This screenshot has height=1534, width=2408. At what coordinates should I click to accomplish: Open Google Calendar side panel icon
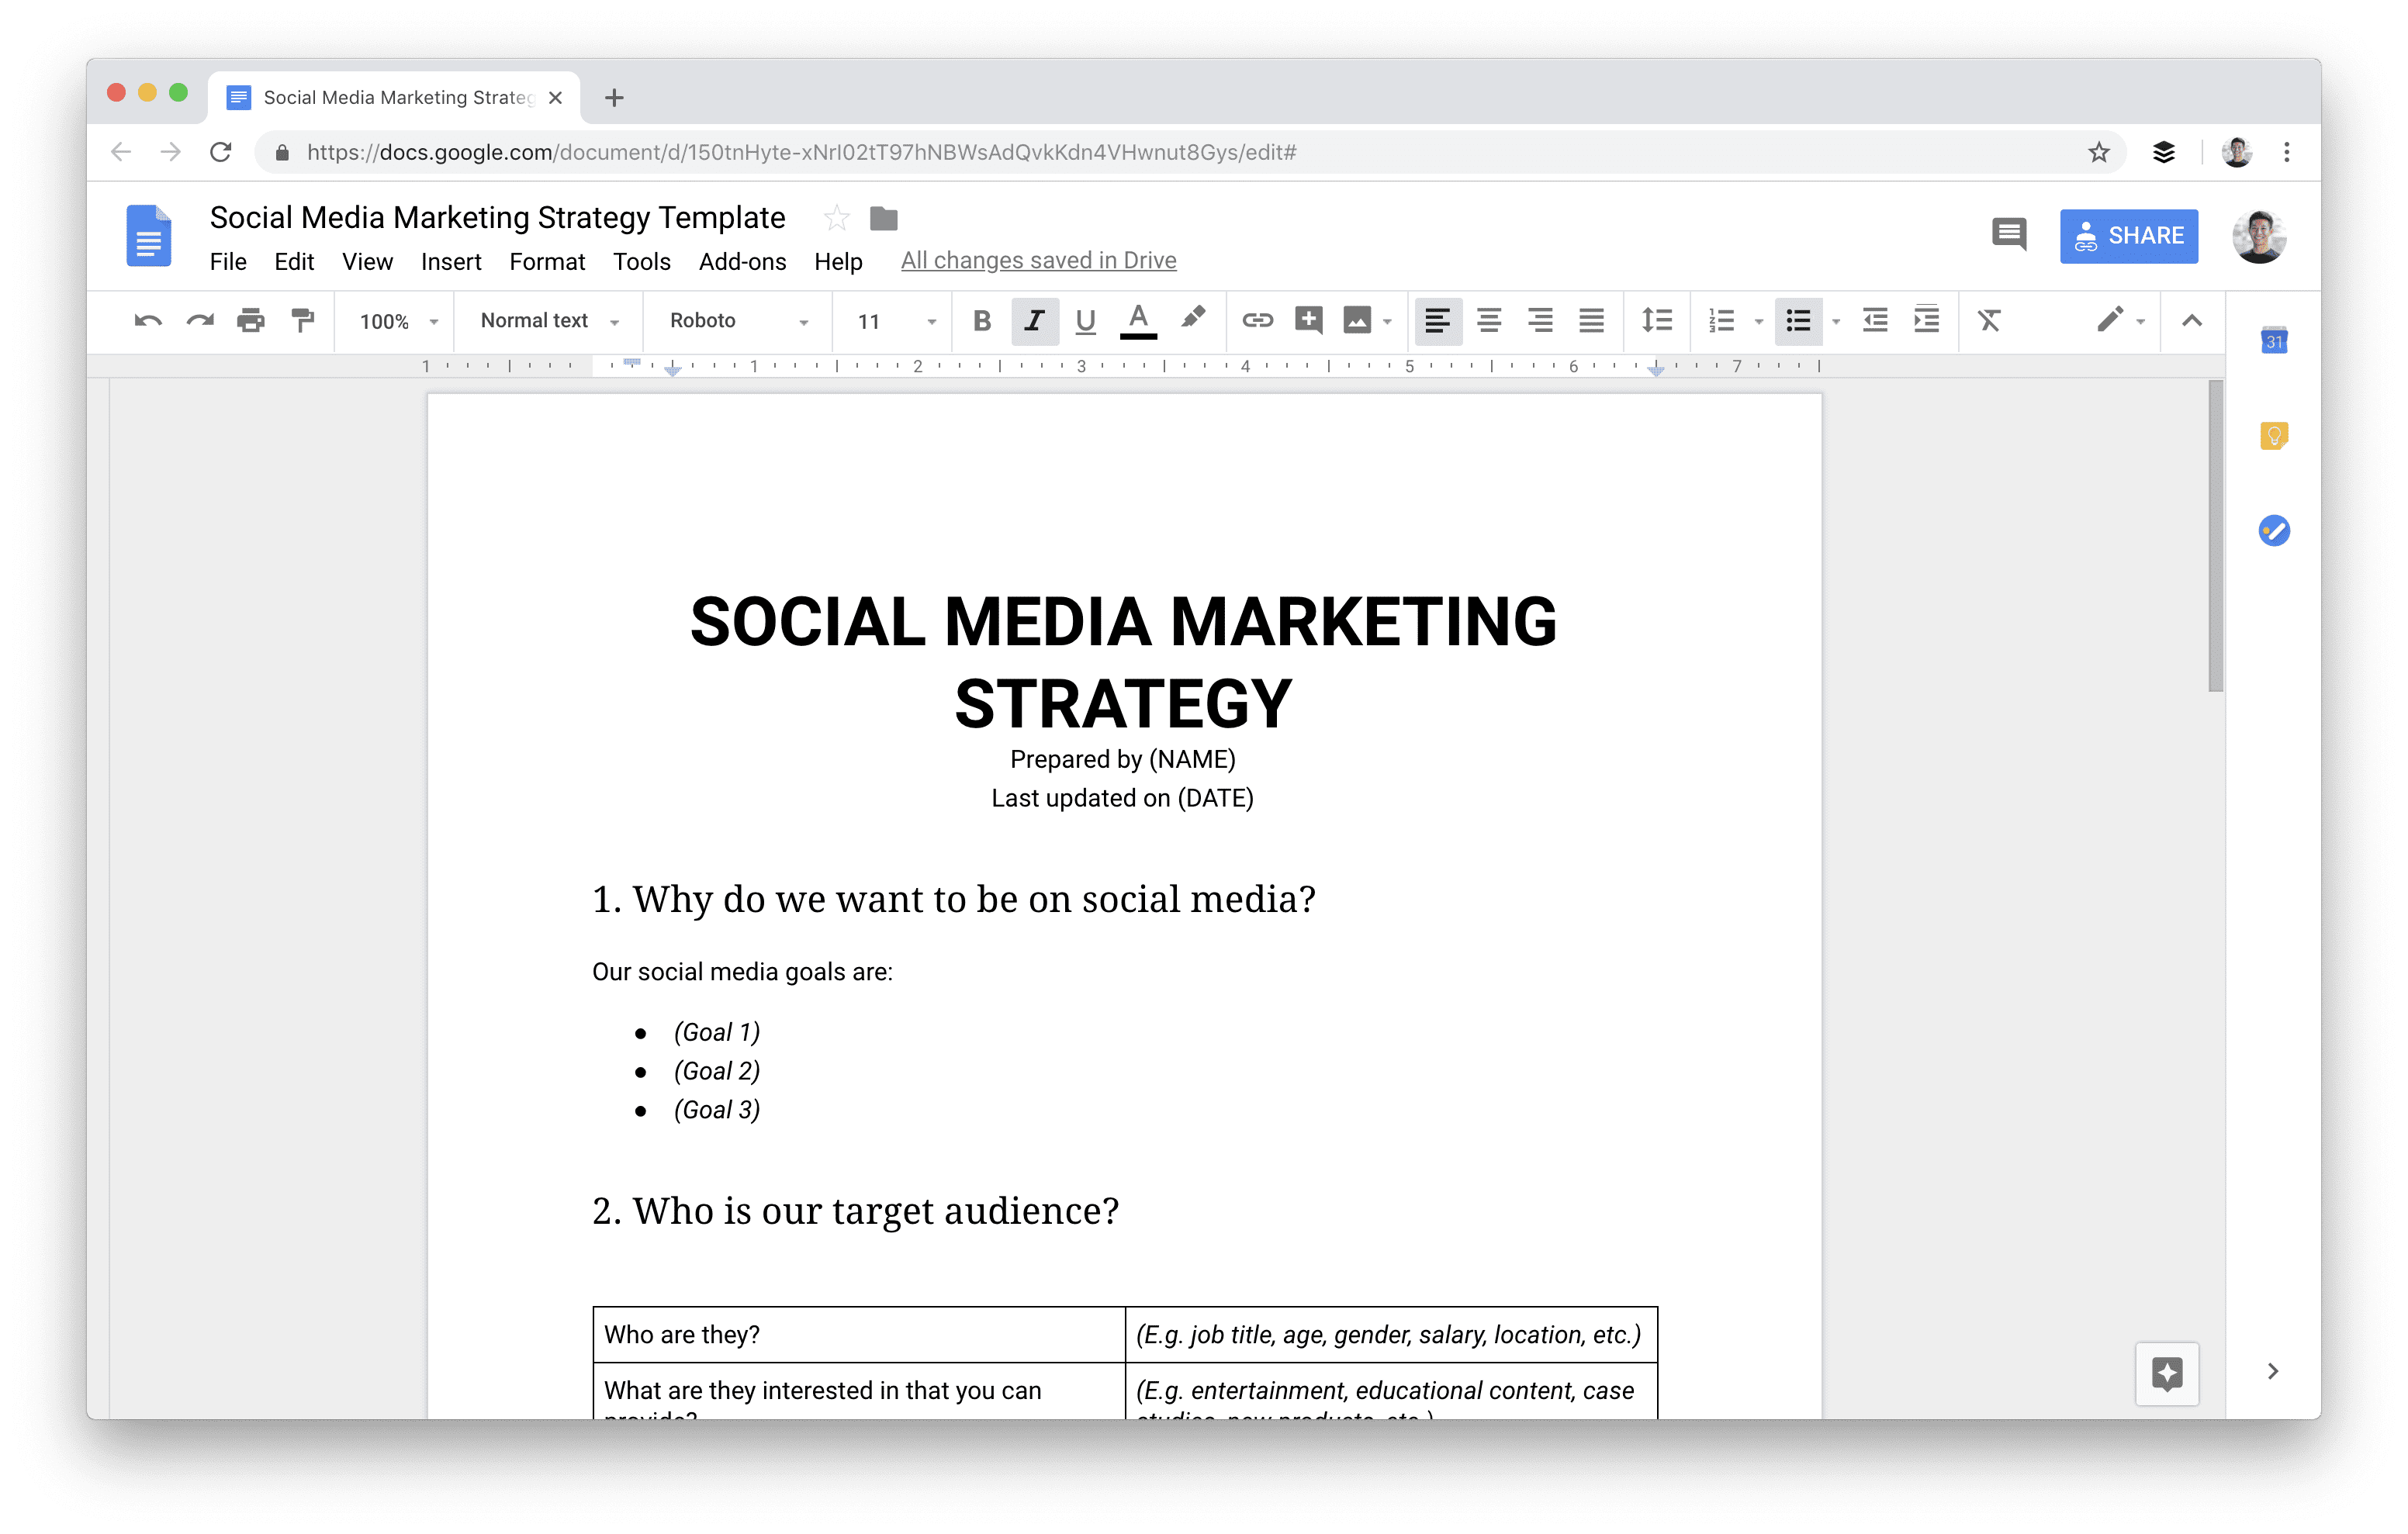[2274, 340]
